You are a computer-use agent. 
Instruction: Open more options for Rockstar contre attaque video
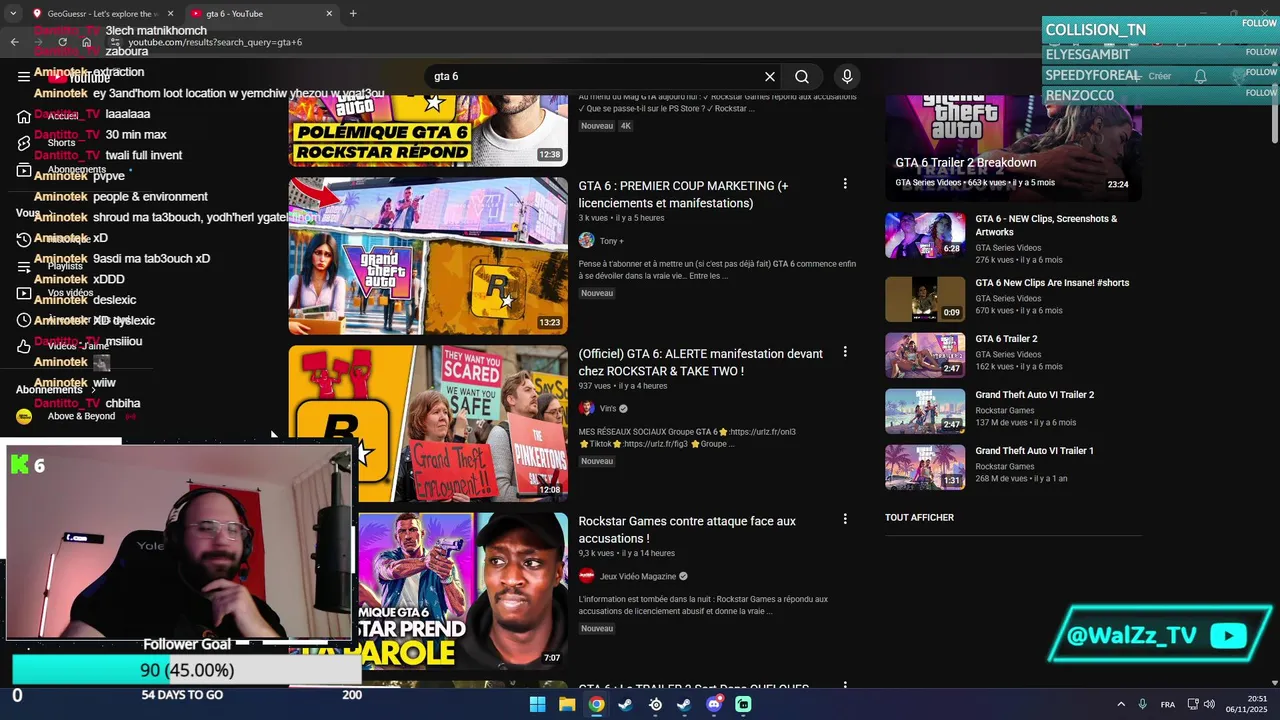coord(845,519)
